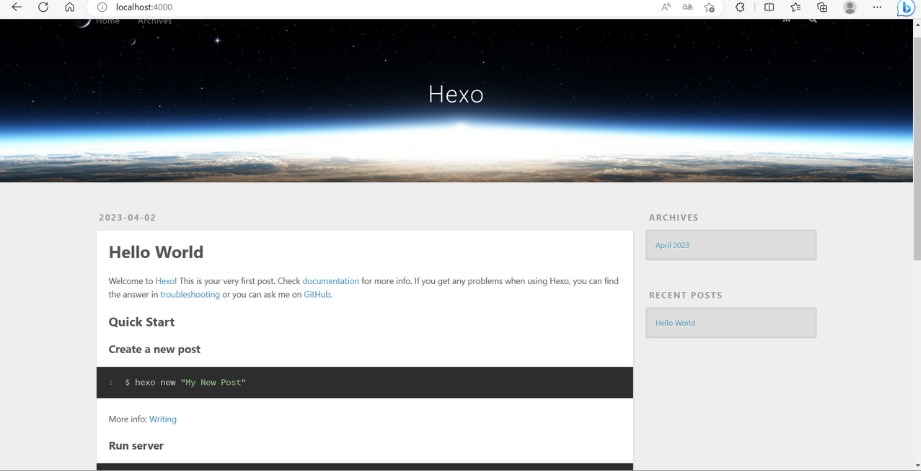Reload the page with the refresh icon
The height and width of the screenshot is (471, 921).
[x=43, y=7]
